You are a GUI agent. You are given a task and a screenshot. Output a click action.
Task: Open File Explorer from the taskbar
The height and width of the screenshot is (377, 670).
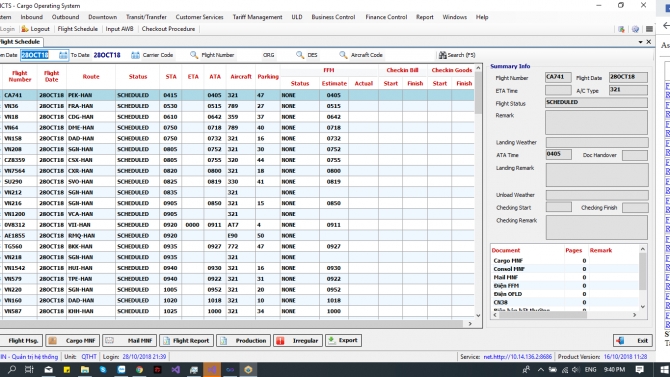tap(85, 369)
